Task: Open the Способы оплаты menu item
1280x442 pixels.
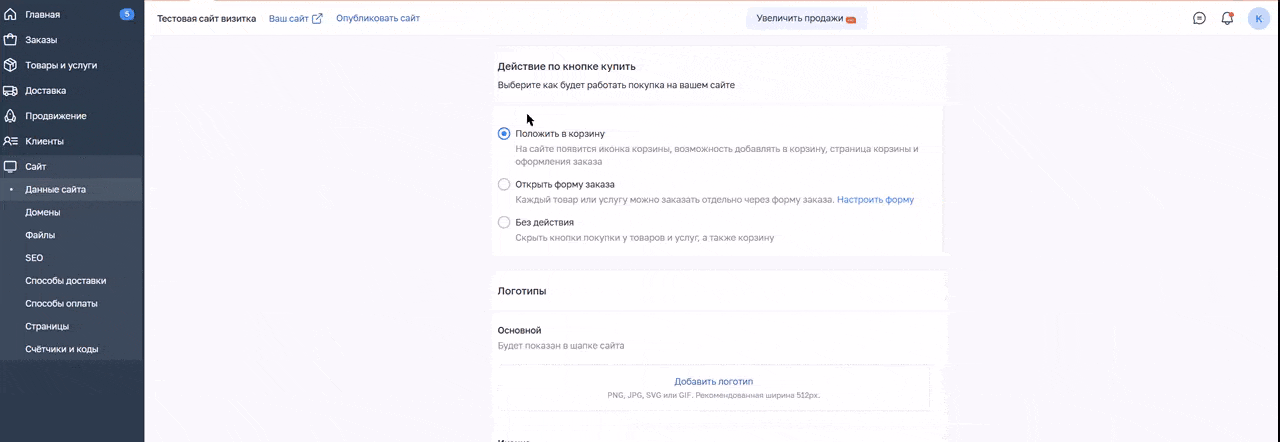Action: pyautogui.click(x=61, y=303)
